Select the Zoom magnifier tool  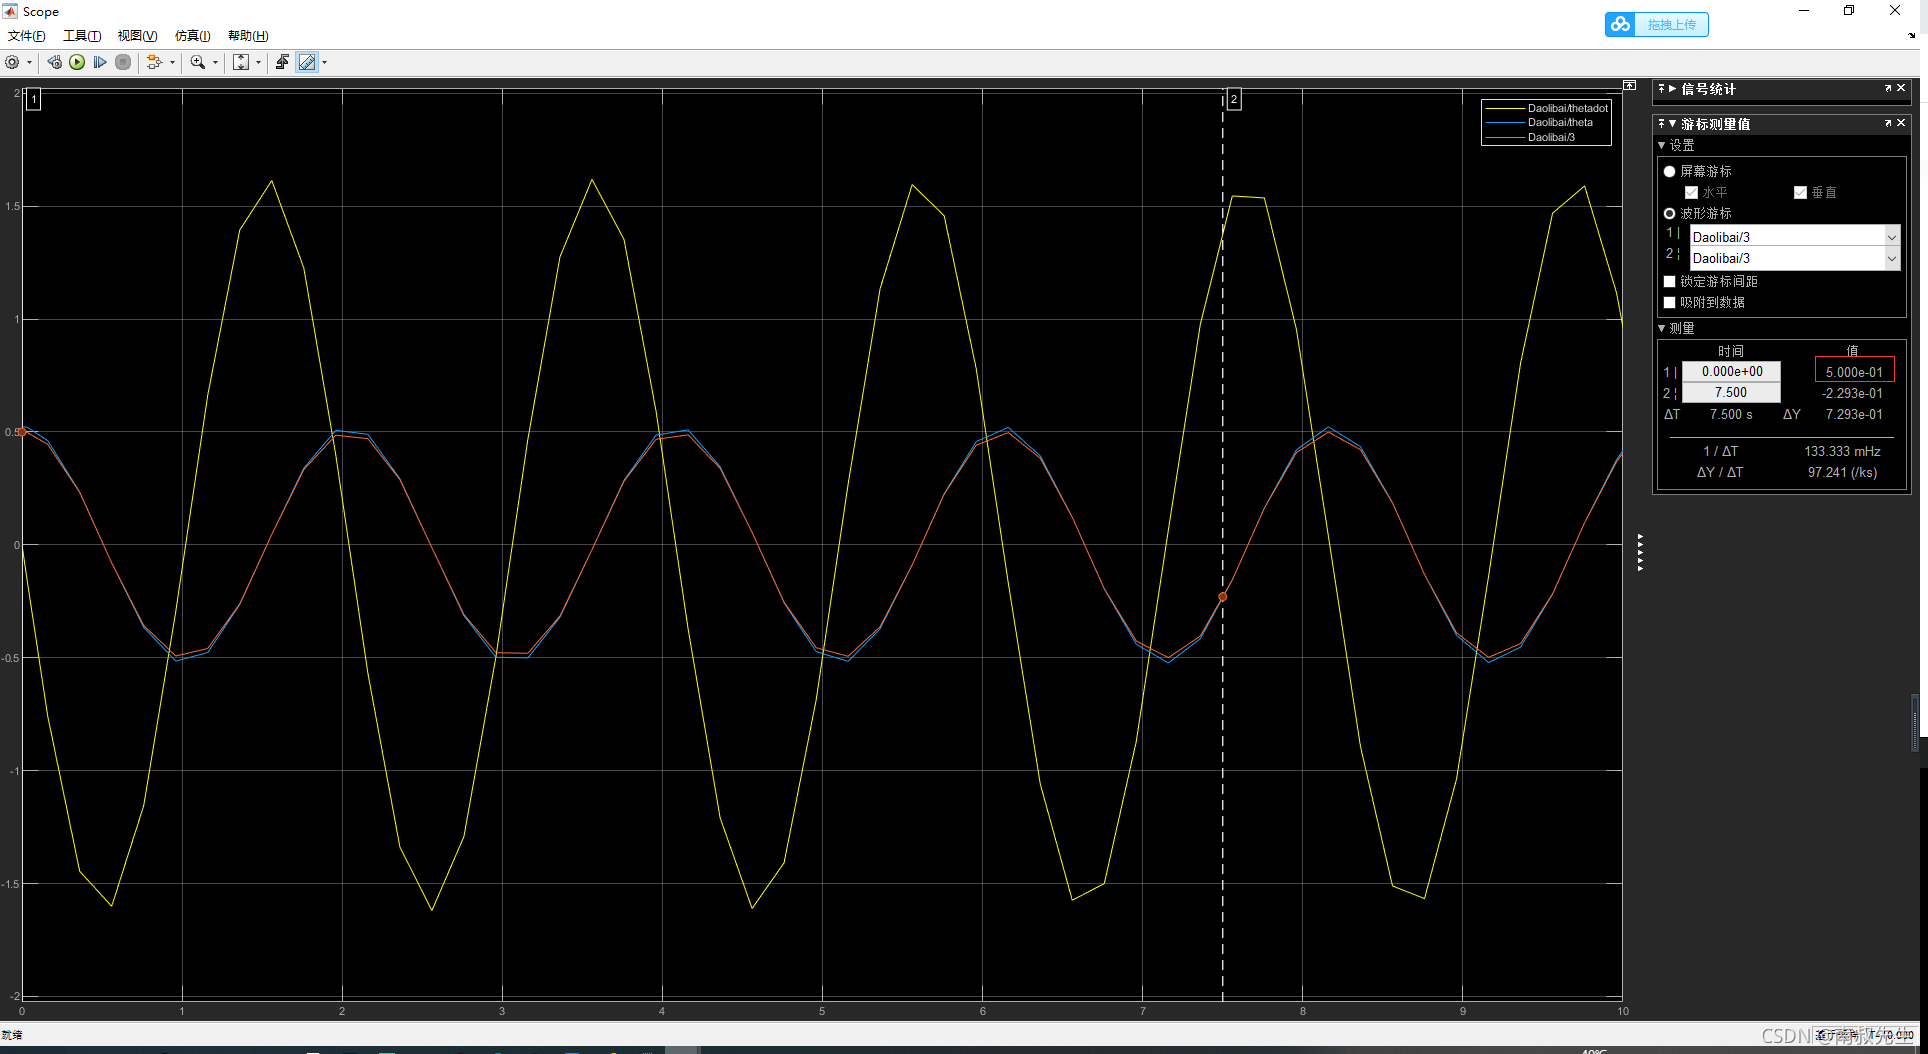198,62
